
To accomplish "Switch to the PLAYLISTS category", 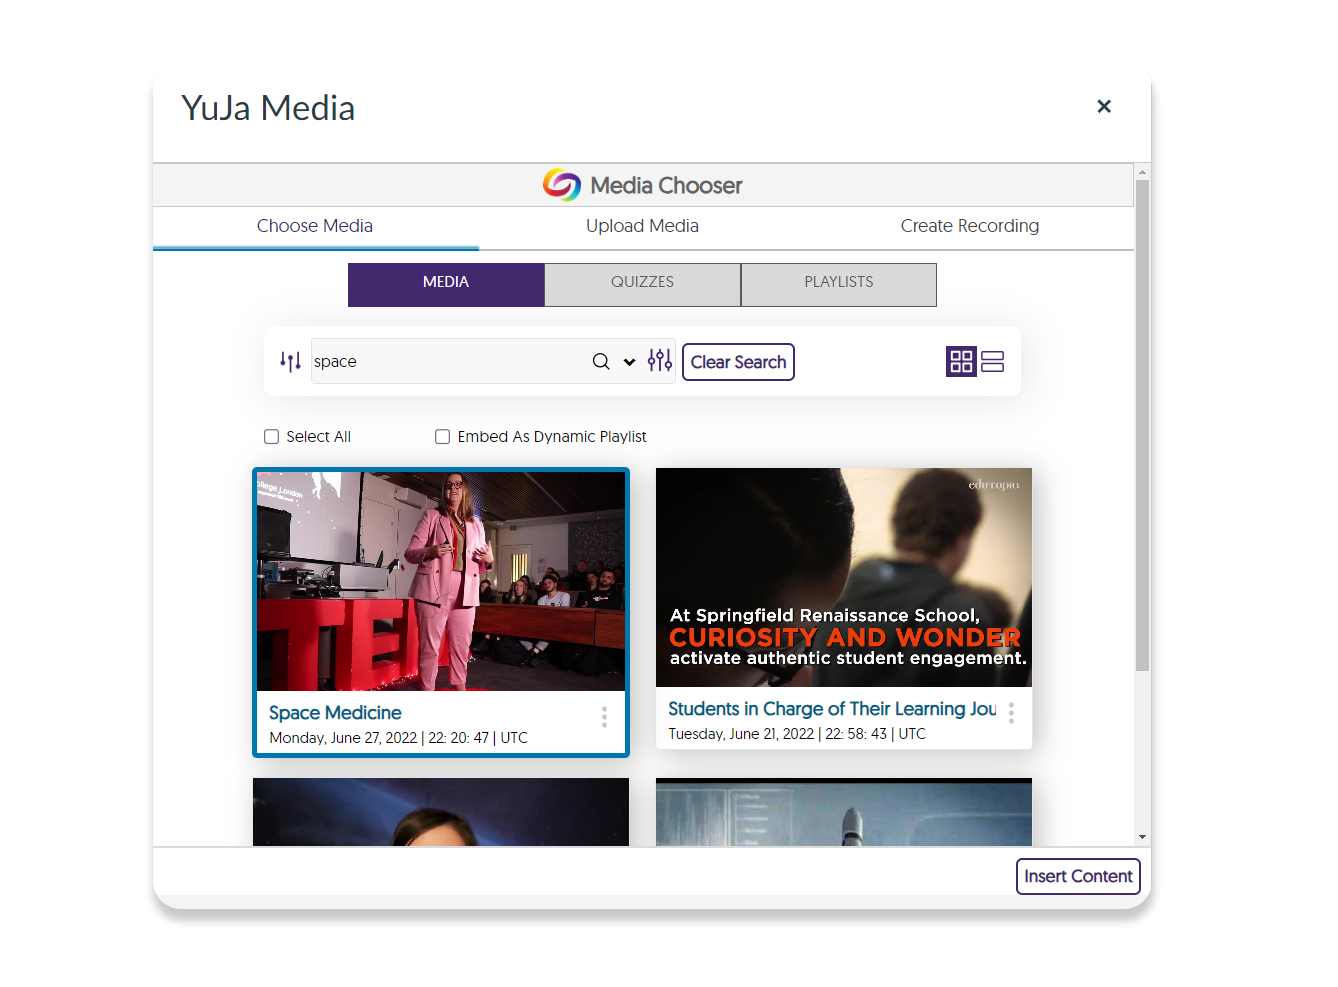I will tap(838, 284).
